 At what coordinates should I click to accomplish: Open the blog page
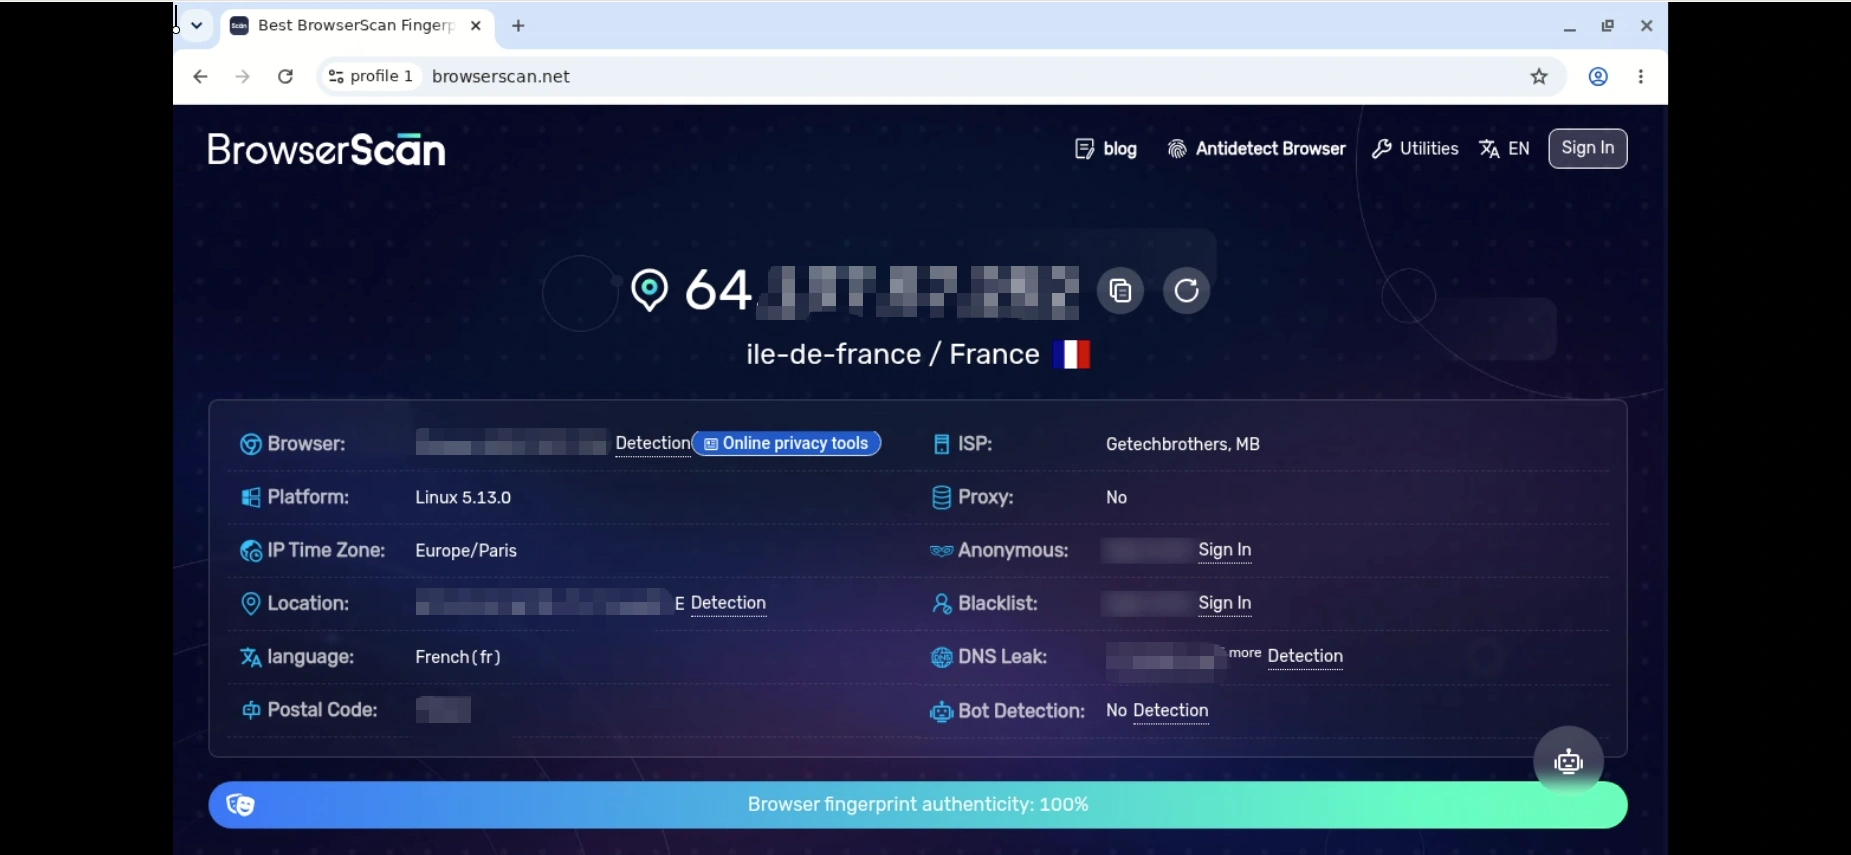pos(1105,149)
